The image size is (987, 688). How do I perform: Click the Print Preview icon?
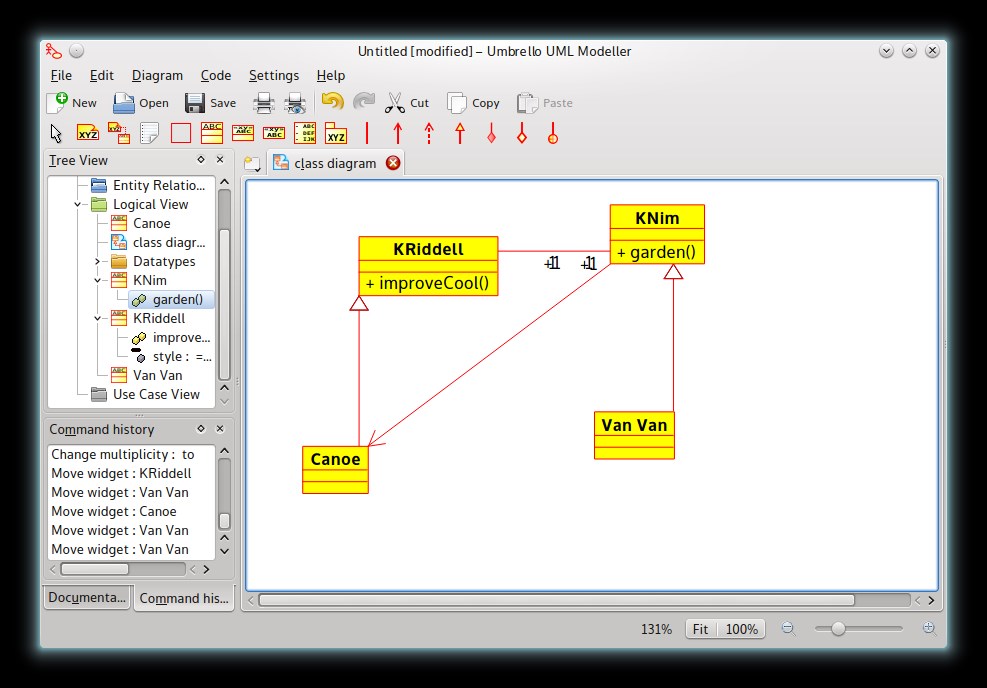(295, 102)
